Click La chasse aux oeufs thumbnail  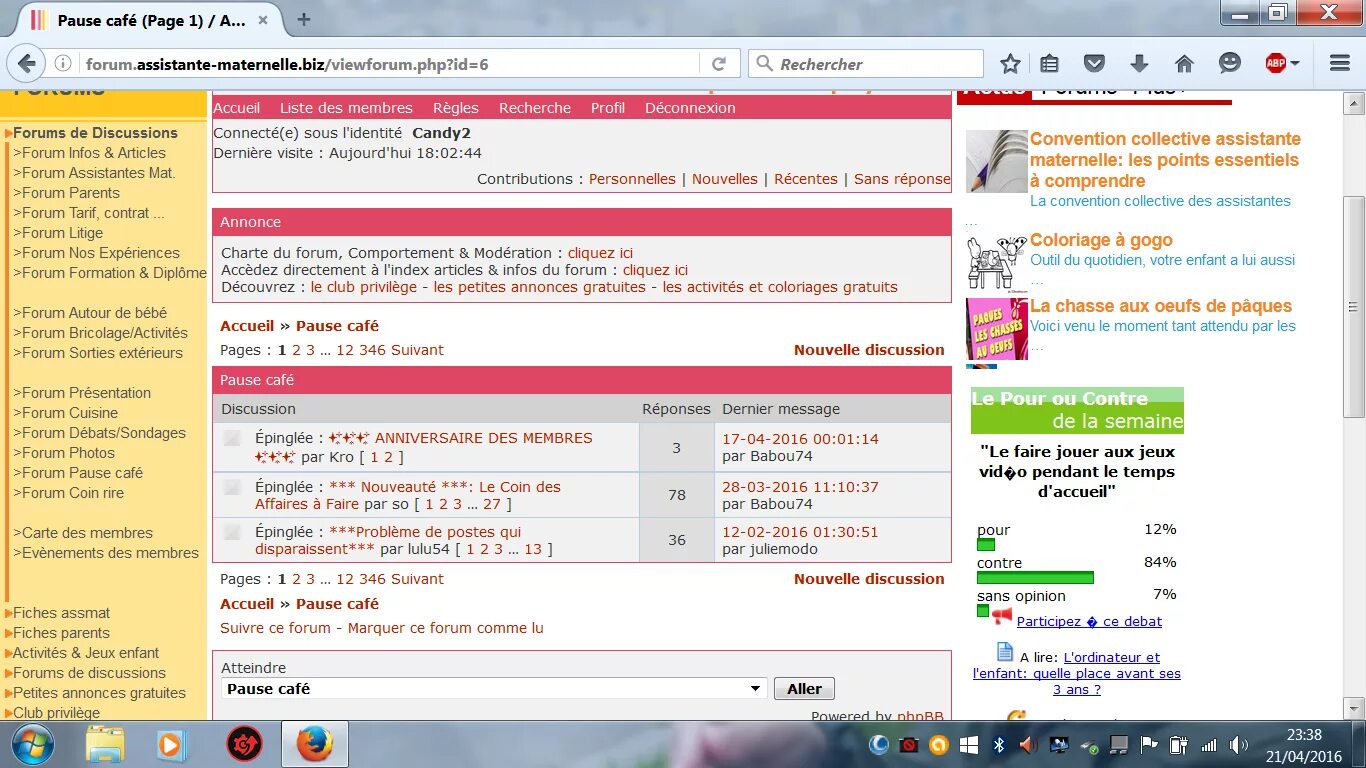point(996,329)
